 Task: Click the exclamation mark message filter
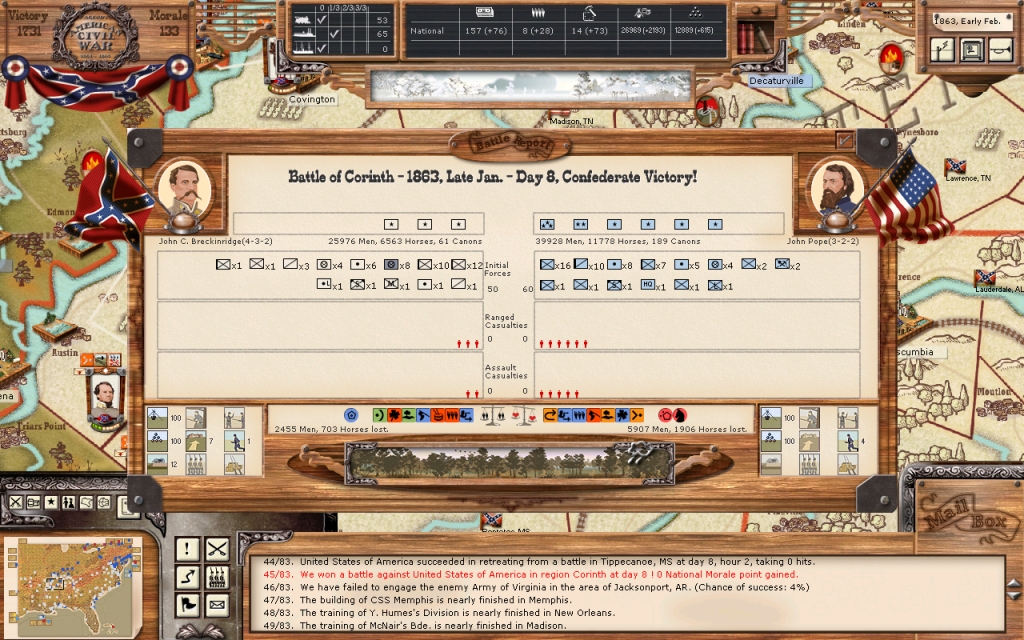187,548
